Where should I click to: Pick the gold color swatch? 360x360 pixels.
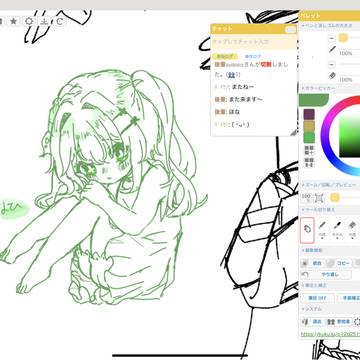(x=309, y=126)
